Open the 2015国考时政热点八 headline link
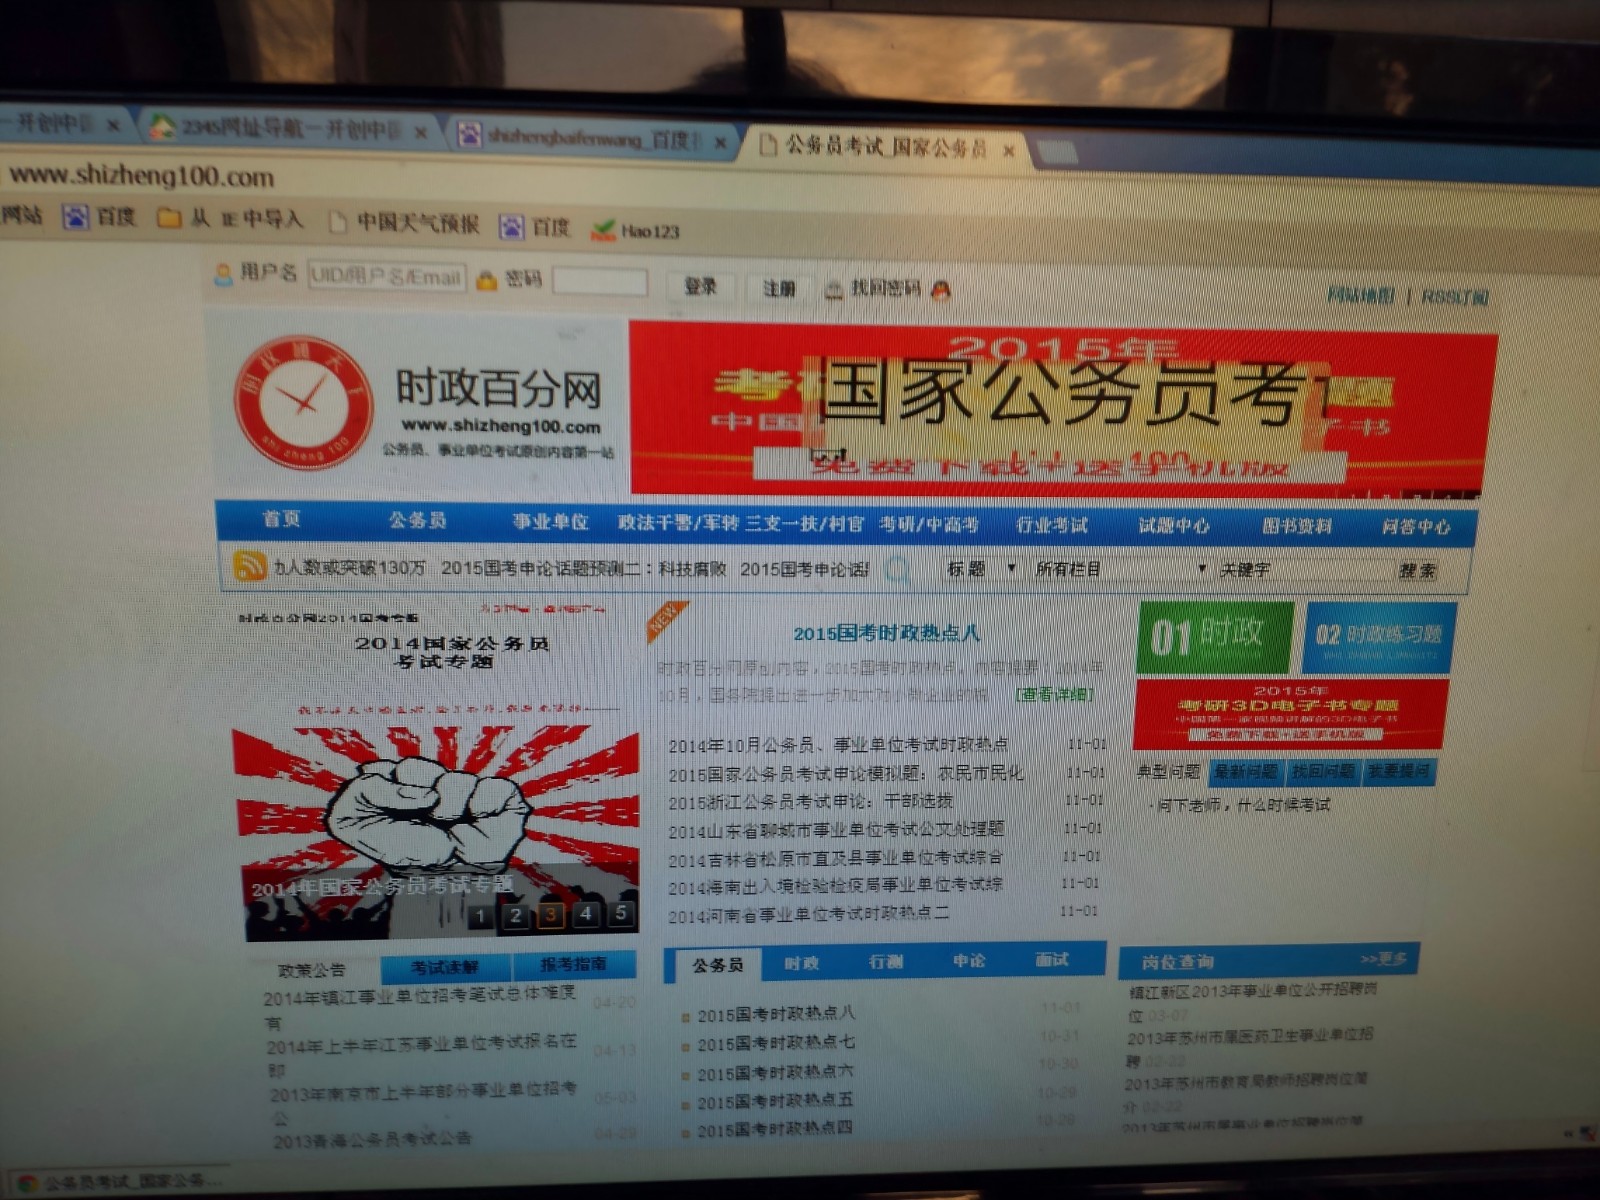 [x=886, y=633]
